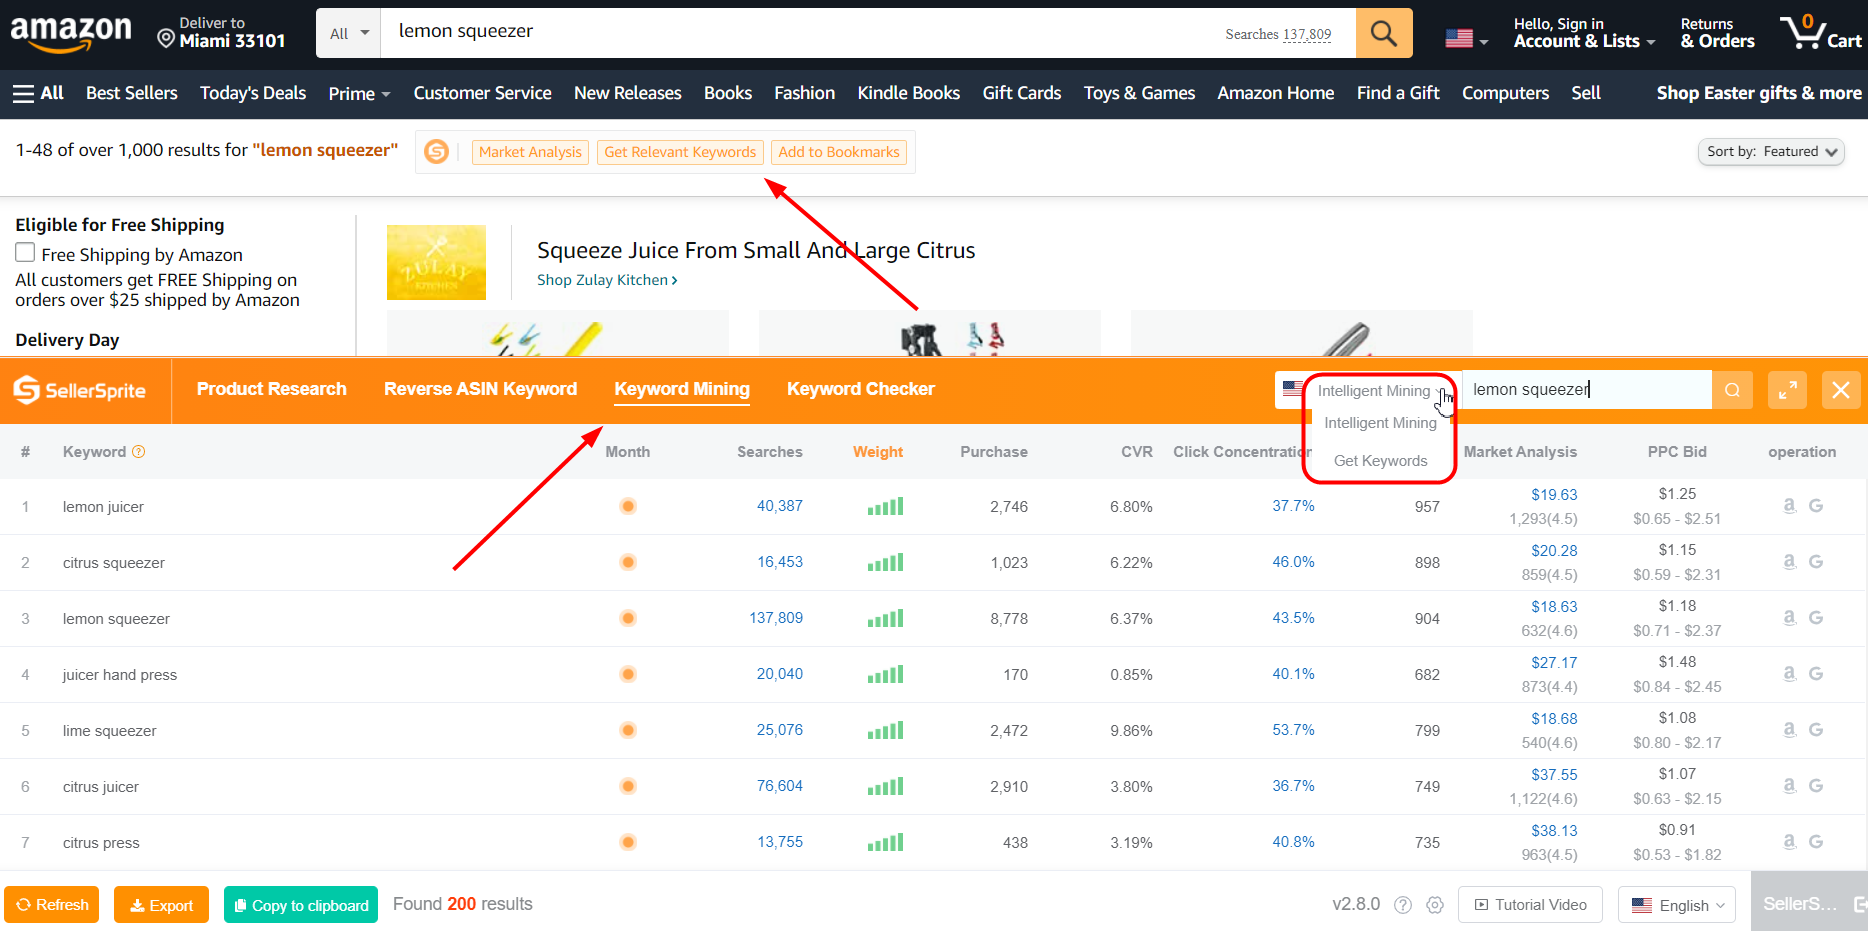Click the SellerSprite round logo near results

point(437,152)
